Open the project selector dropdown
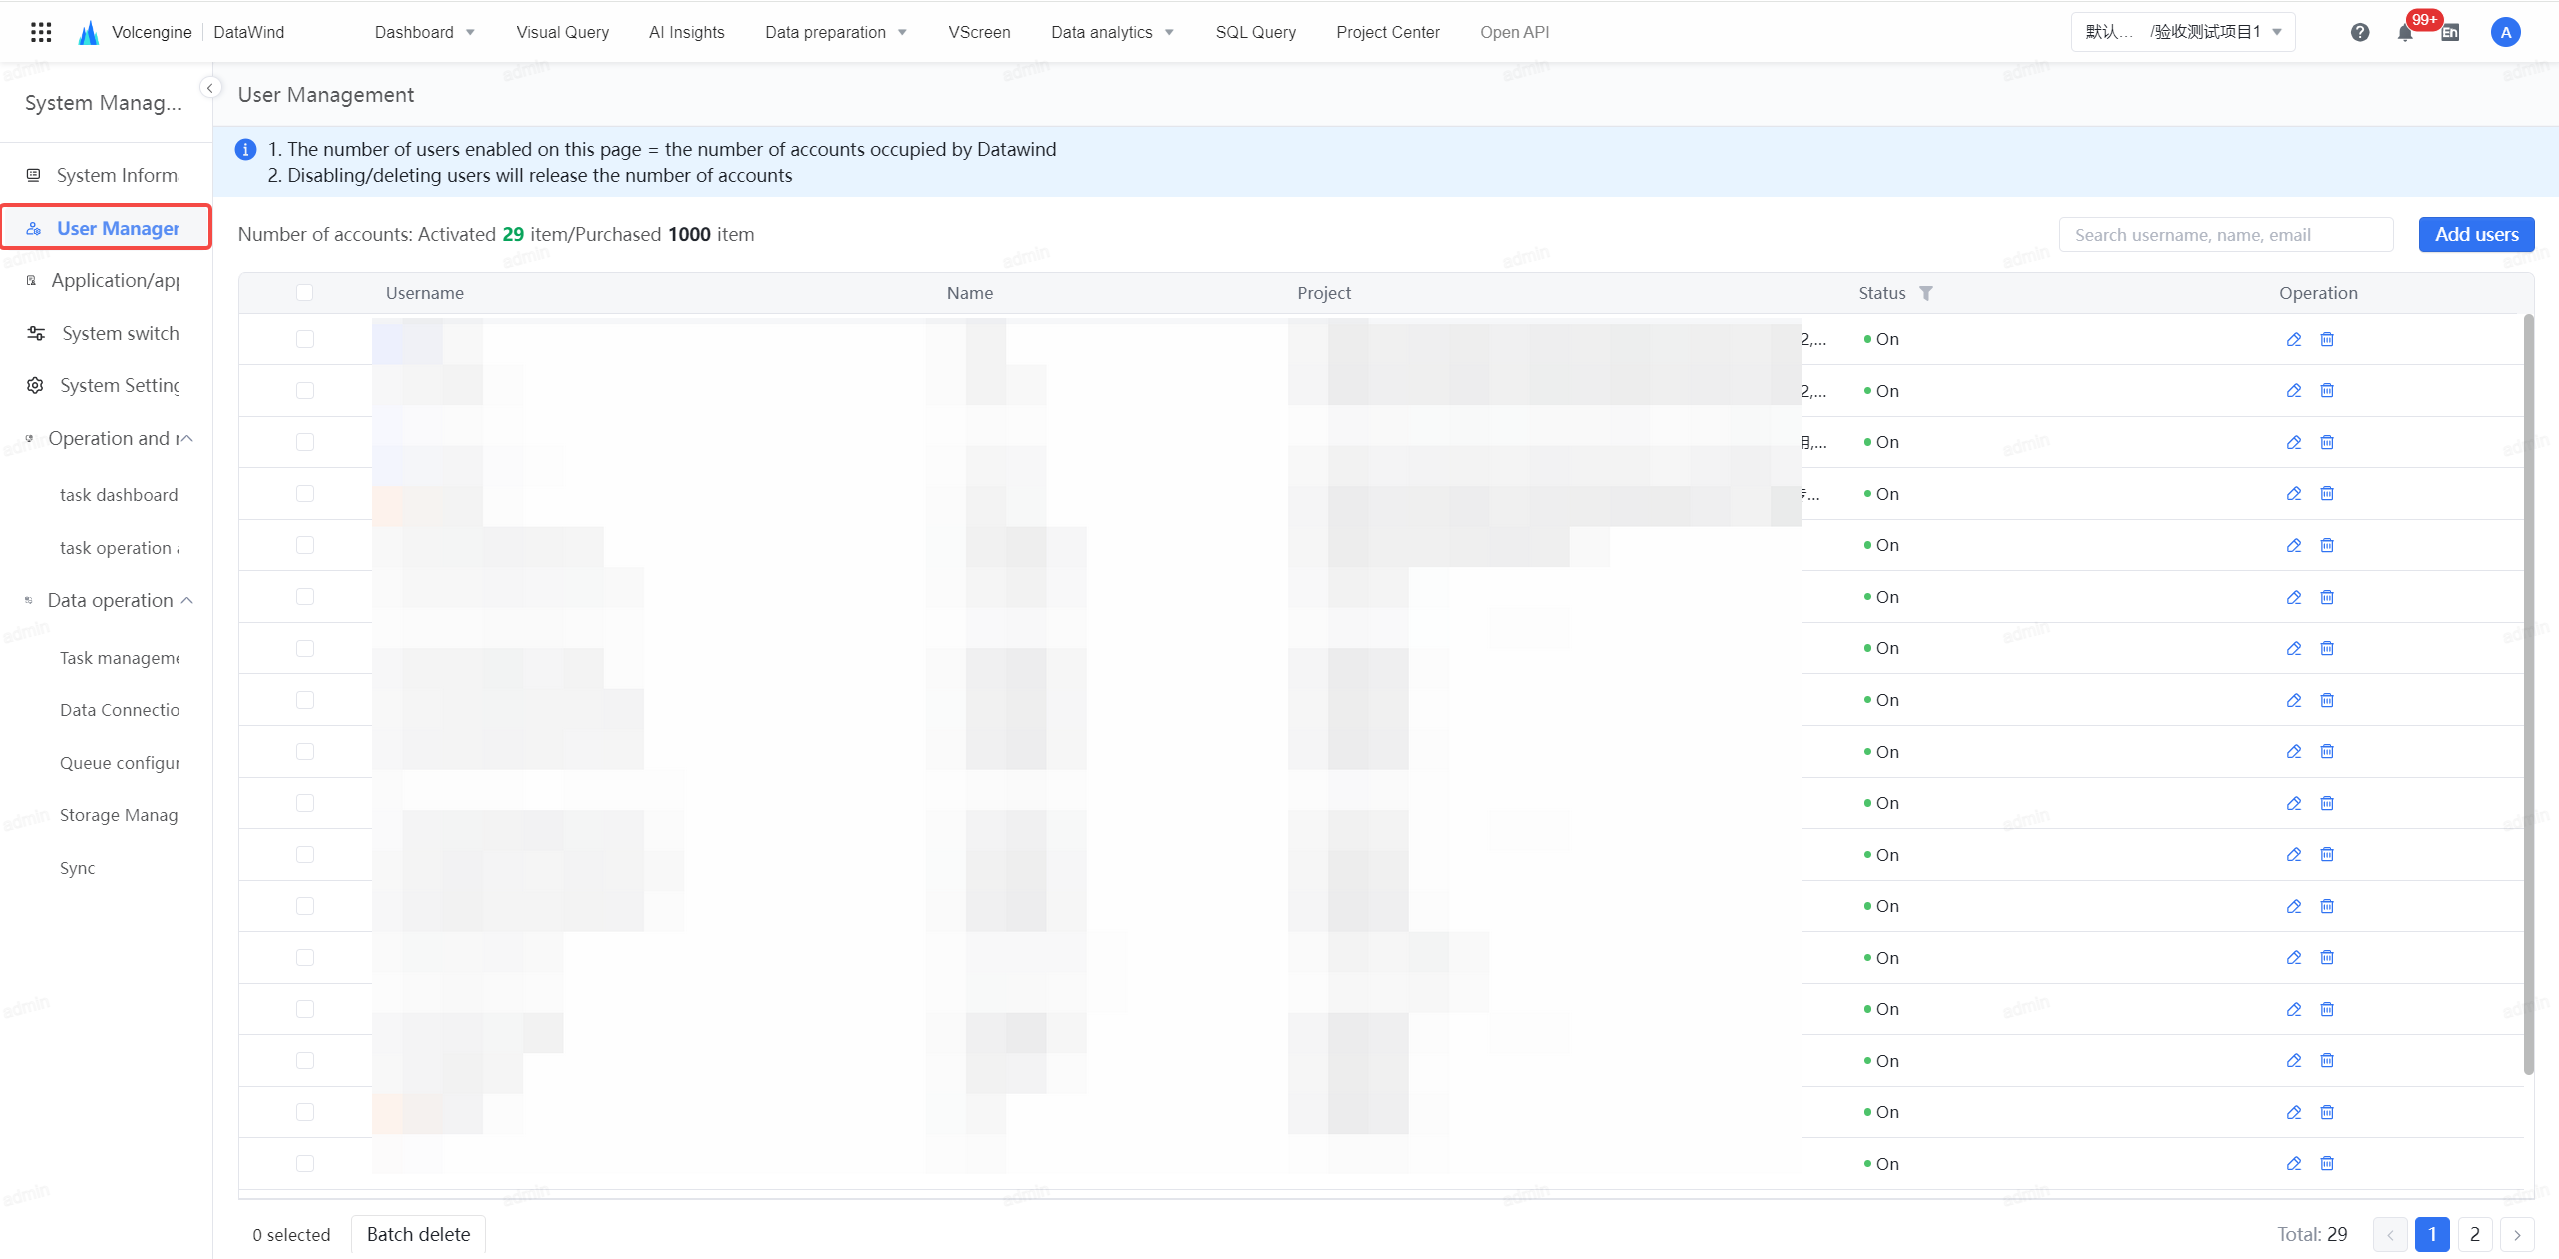2559x1259 pixels. click(x=2183, y=32)
